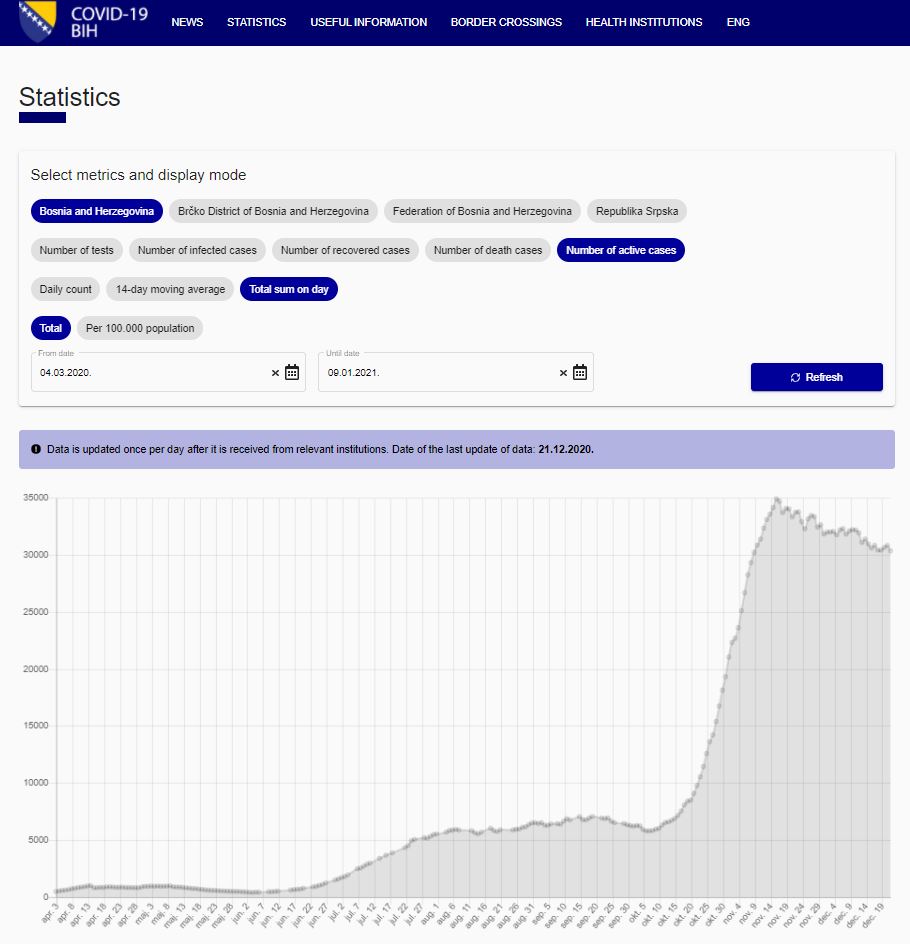The height and width of the screenshot is (944, 910).
Task: Clear the From date with X icon
Action: tap(276, 373)
